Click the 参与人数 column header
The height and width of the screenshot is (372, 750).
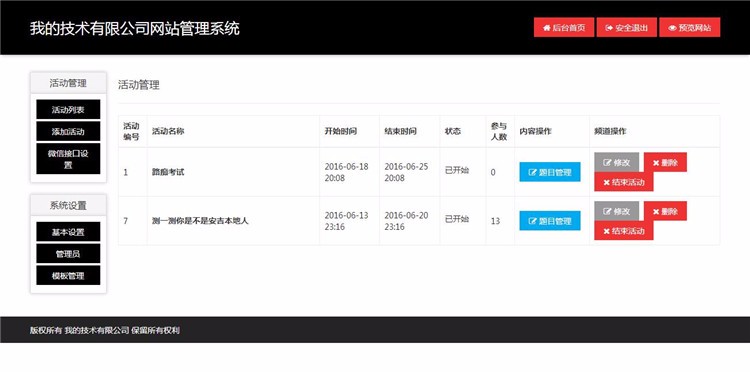[x=498, y=131]
